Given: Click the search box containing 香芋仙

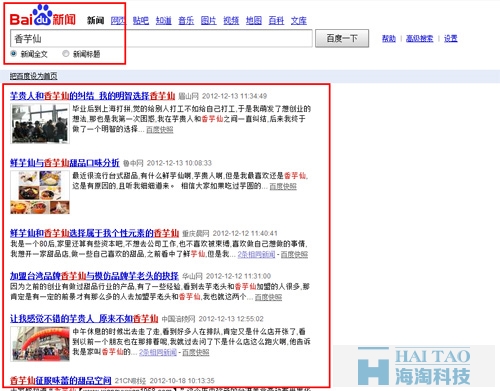Looking at the screenshot, I should click(x=161, y=38).
